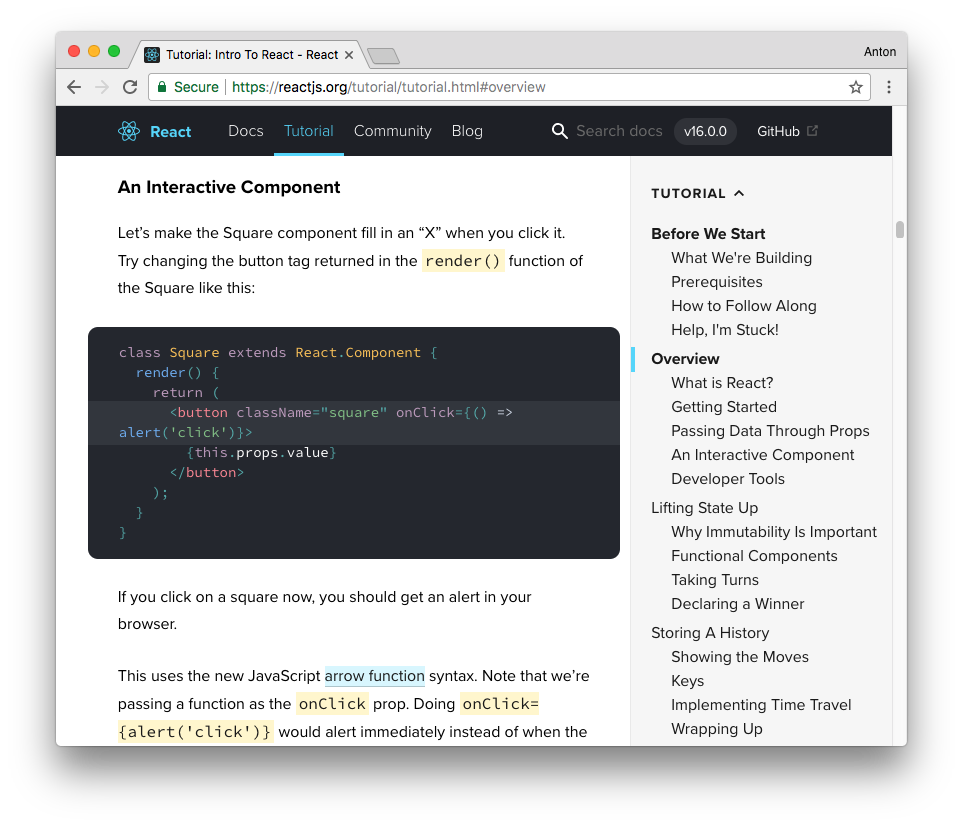Open What is React? link
963x826 pixels.
722,383
